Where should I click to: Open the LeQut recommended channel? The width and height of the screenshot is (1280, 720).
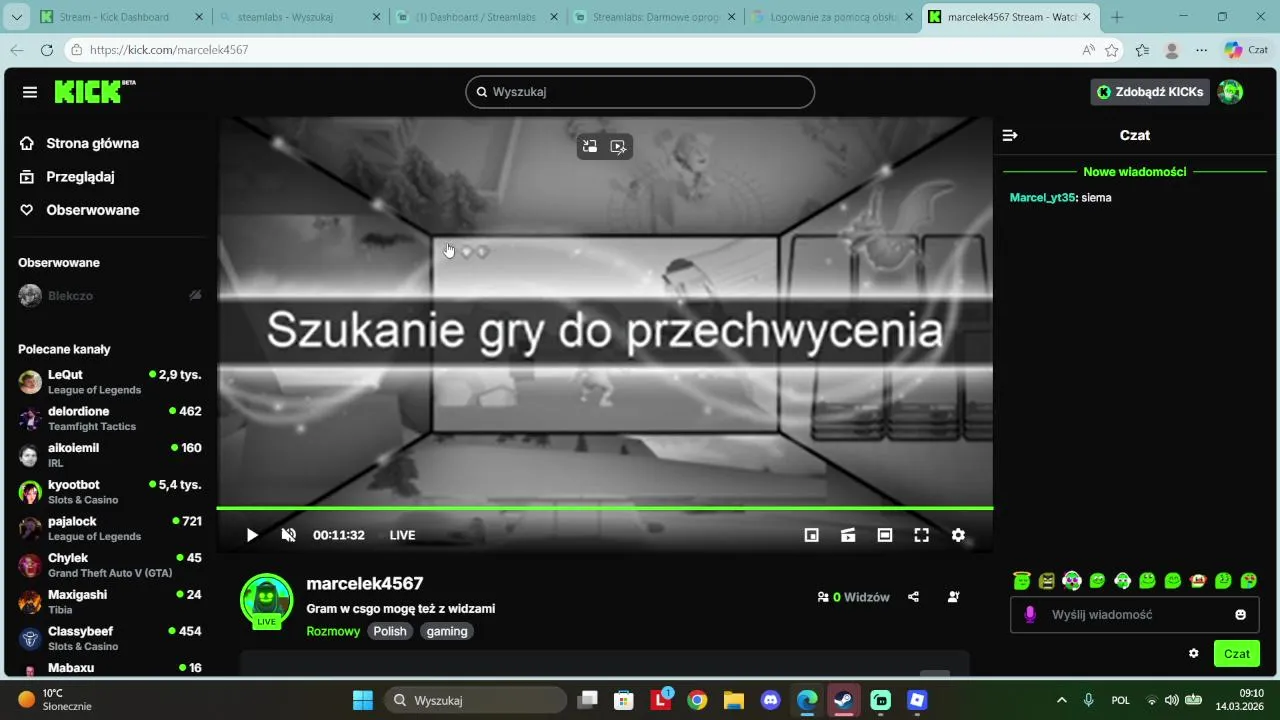pyautogui.click(x=110, y=382)
